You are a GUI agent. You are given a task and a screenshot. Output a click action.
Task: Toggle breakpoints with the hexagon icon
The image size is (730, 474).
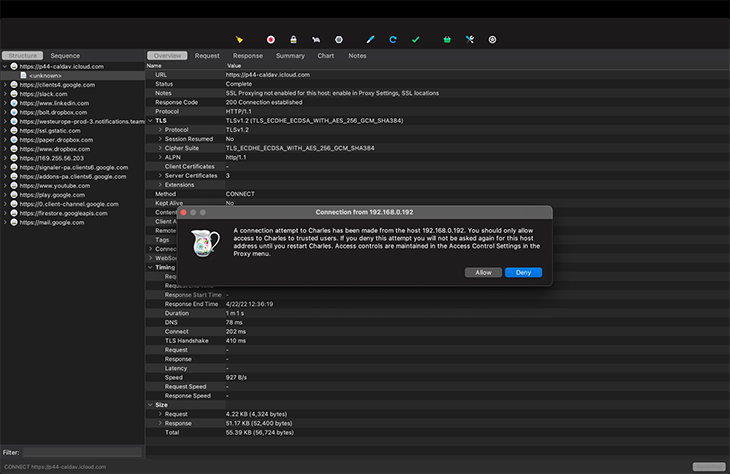pos(339,40)
